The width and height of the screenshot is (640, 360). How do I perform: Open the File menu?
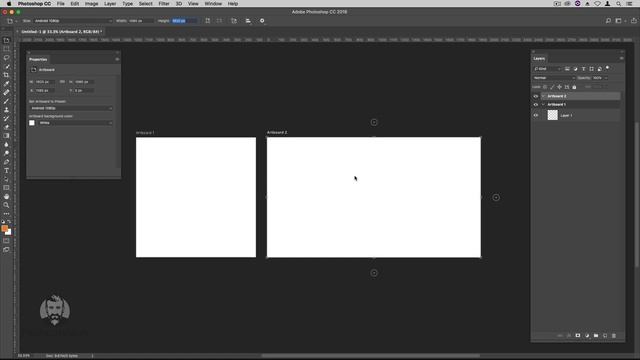(60, 4)
